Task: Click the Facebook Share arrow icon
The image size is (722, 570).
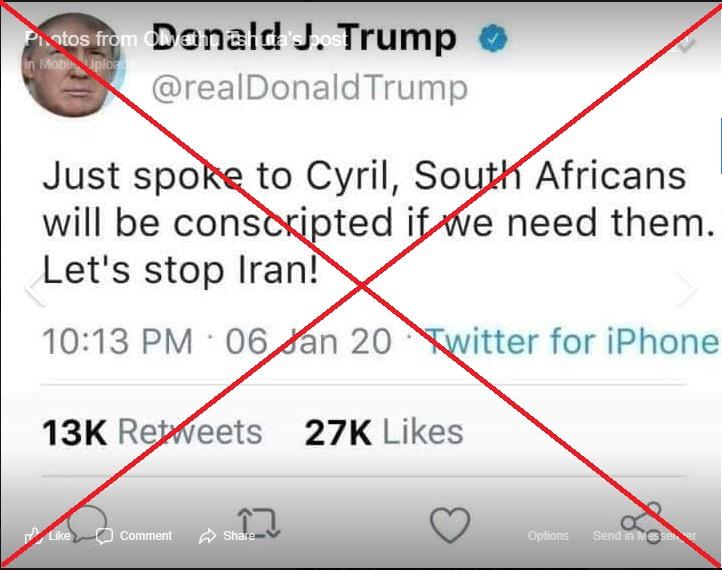Action: [208, 536]
